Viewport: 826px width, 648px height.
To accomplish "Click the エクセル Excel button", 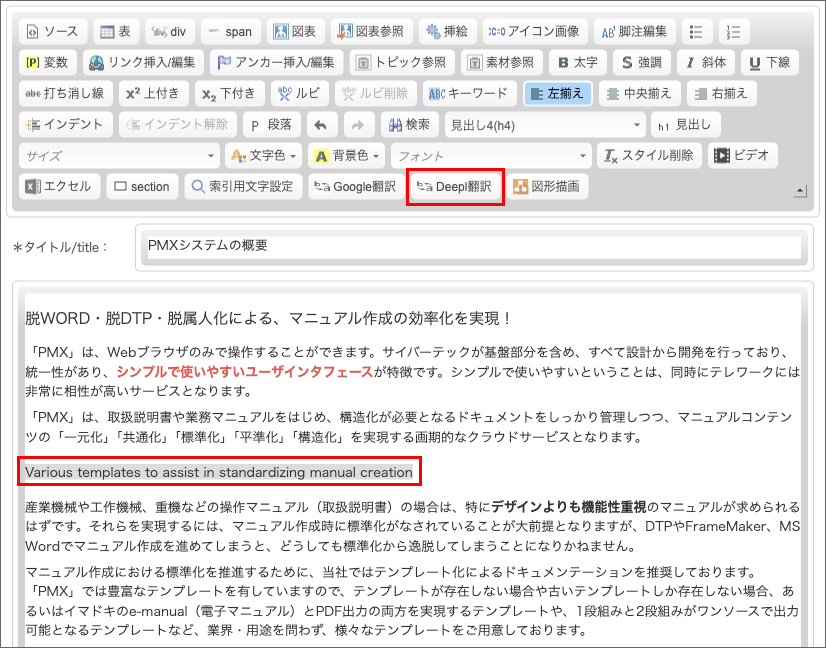I will (60, 187).
